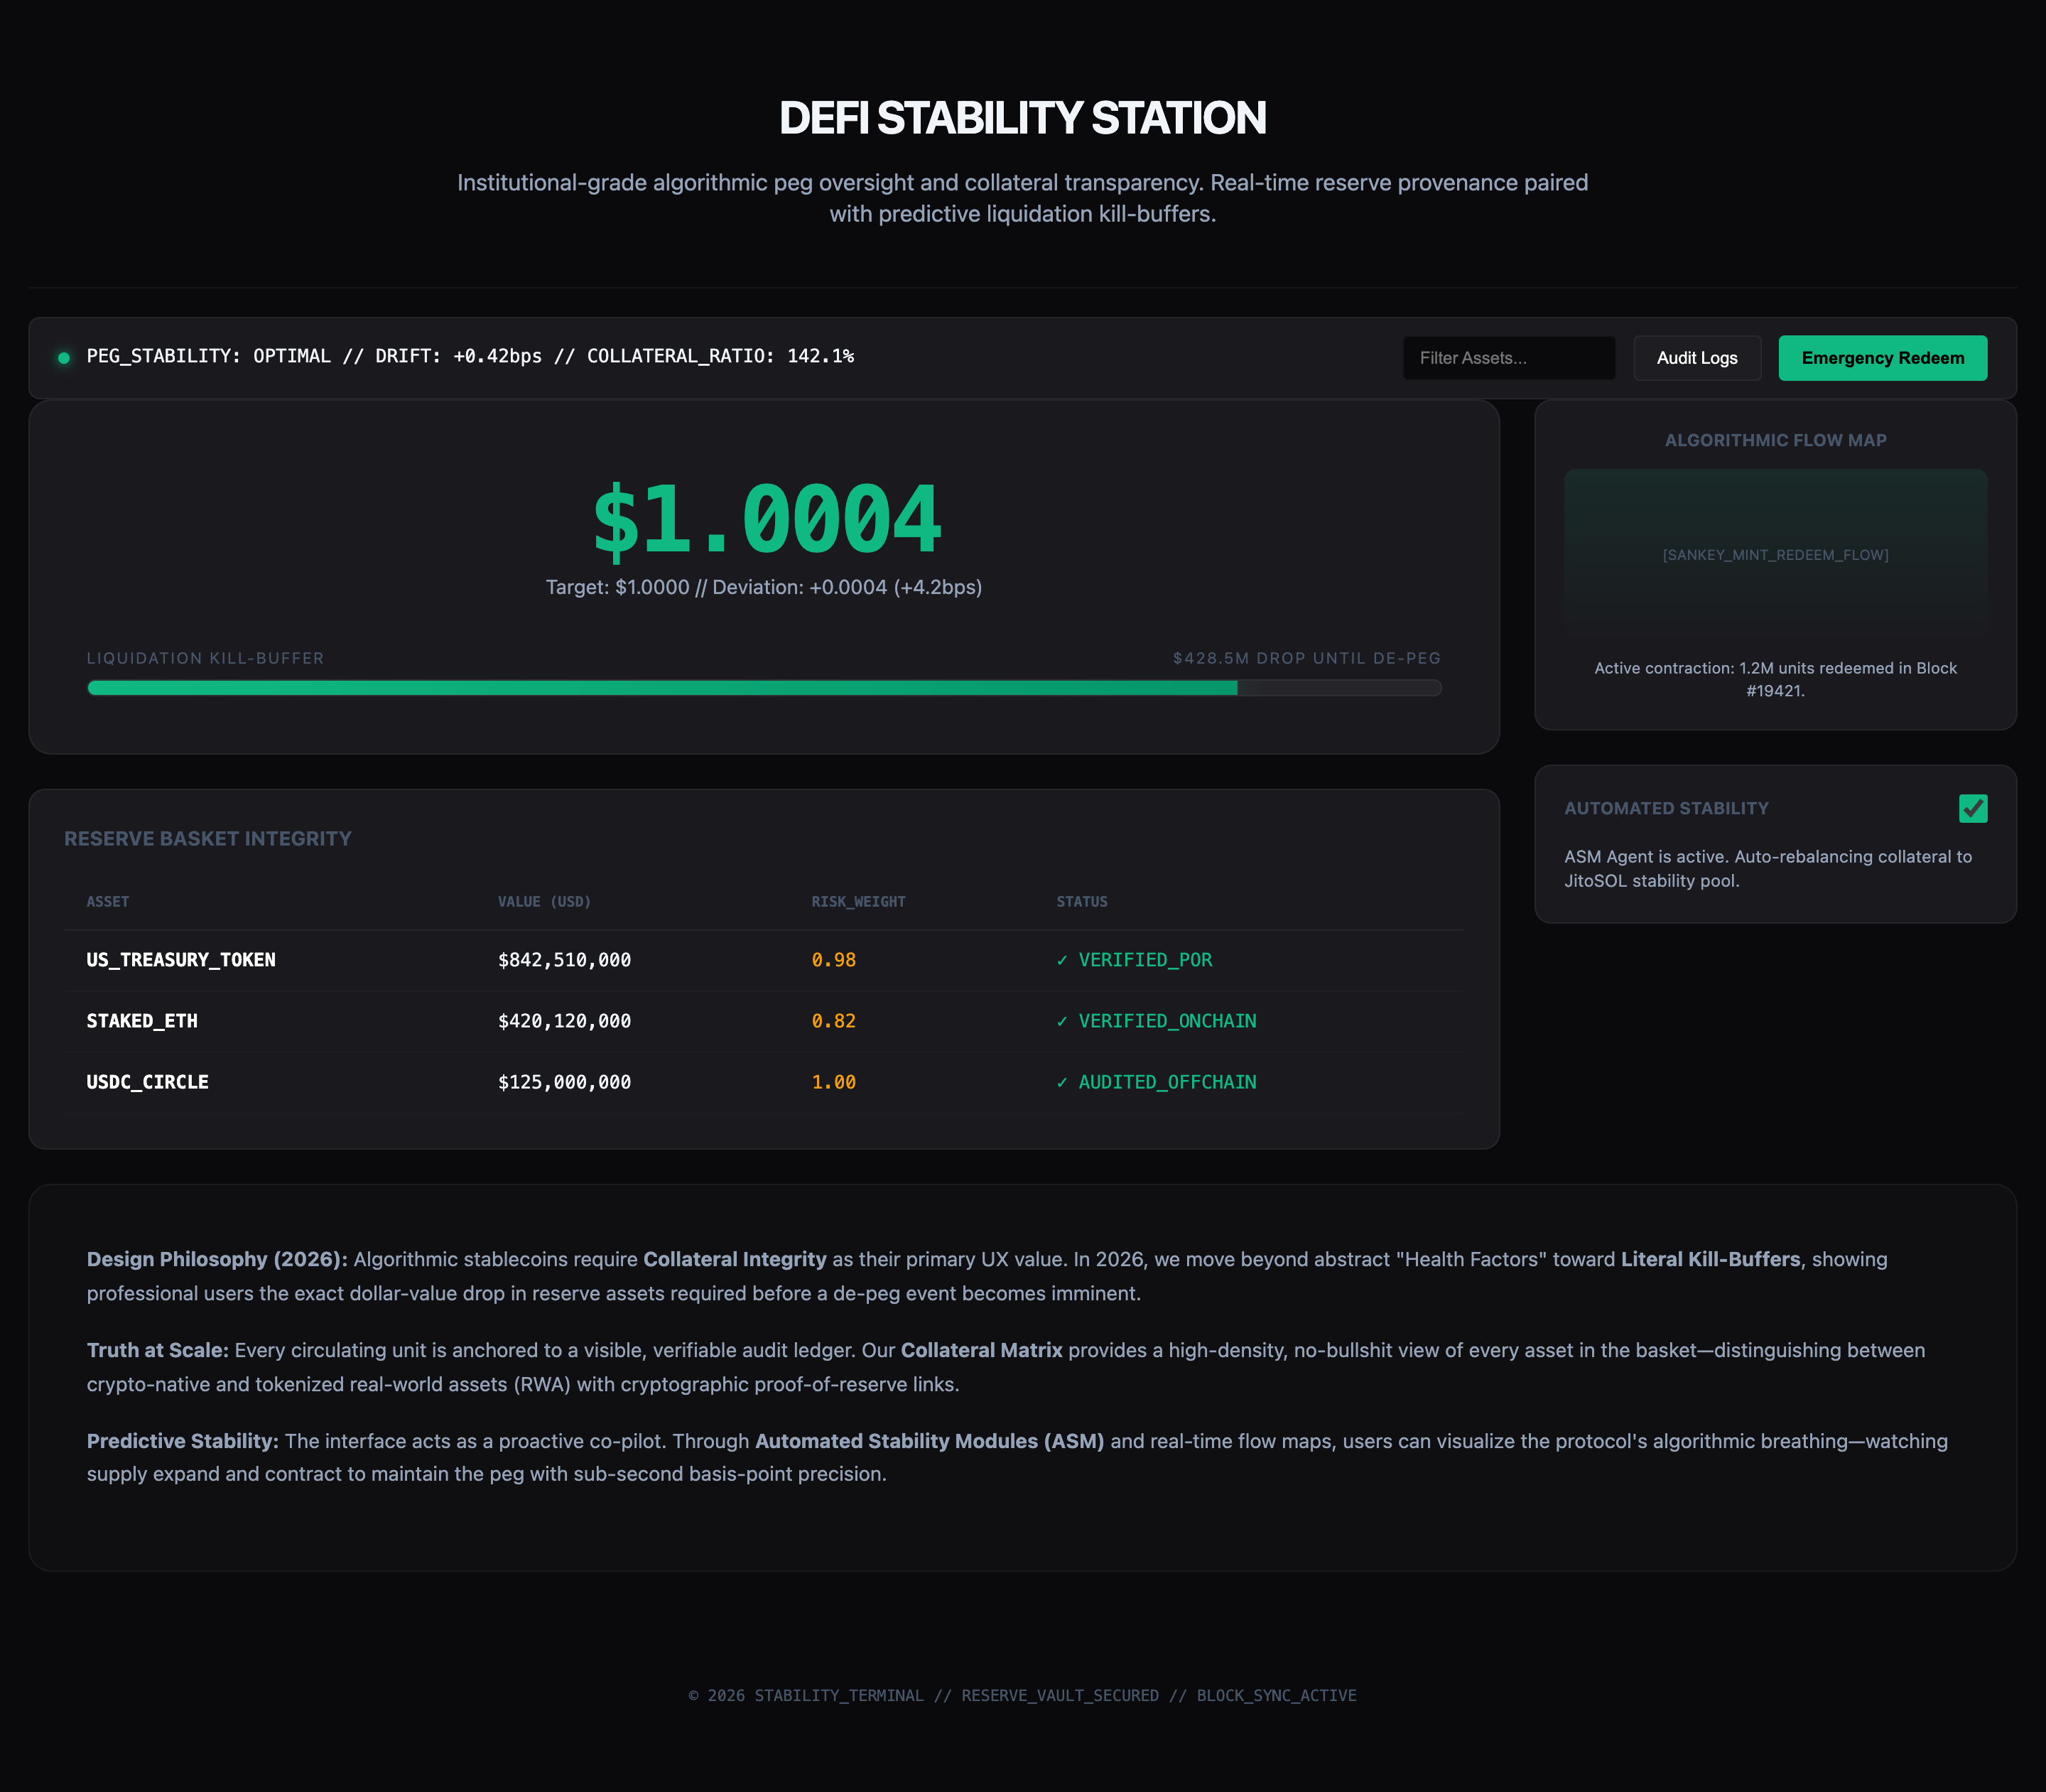Click the green peg status indicator dot

(64, 358)
